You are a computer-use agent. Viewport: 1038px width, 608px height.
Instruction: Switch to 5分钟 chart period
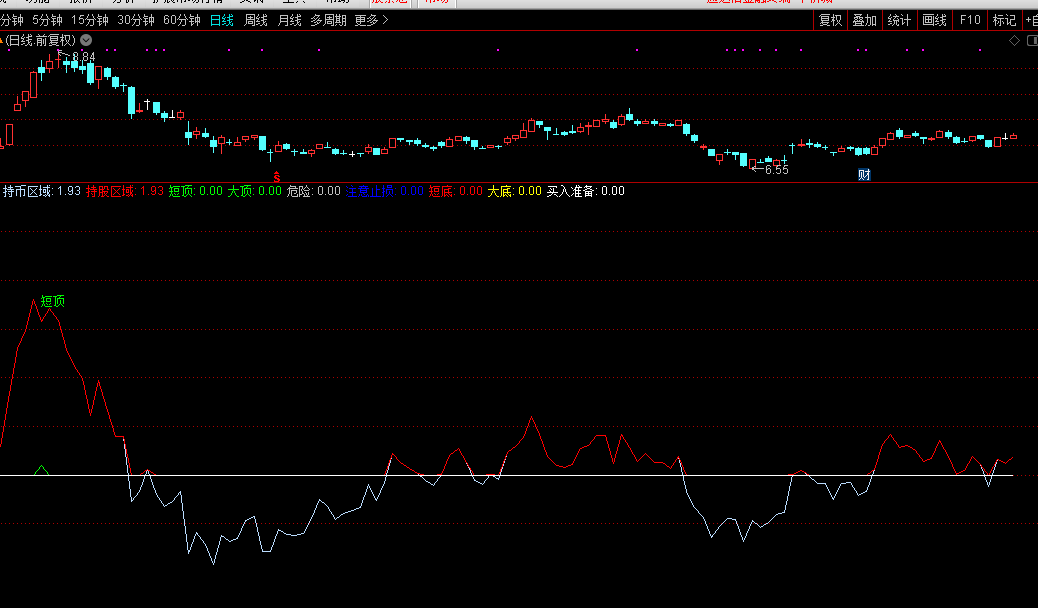[x=47, y=20]
